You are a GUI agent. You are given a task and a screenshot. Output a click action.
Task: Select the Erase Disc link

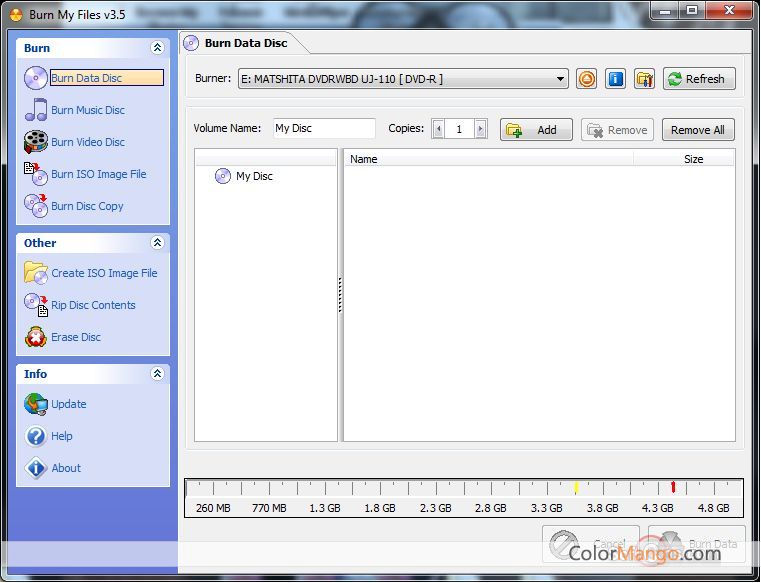76,337
